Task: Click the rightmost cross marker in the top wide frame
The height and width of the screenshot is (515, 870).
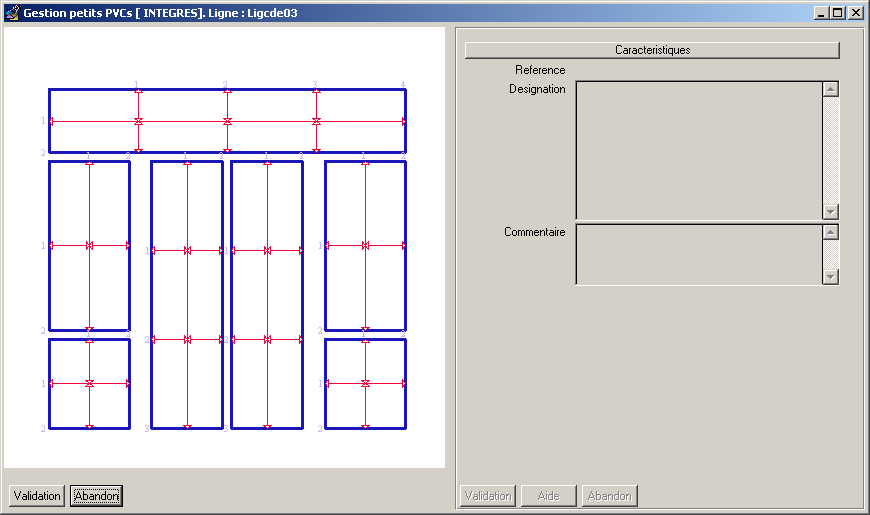Action: [x=316, y=121]
